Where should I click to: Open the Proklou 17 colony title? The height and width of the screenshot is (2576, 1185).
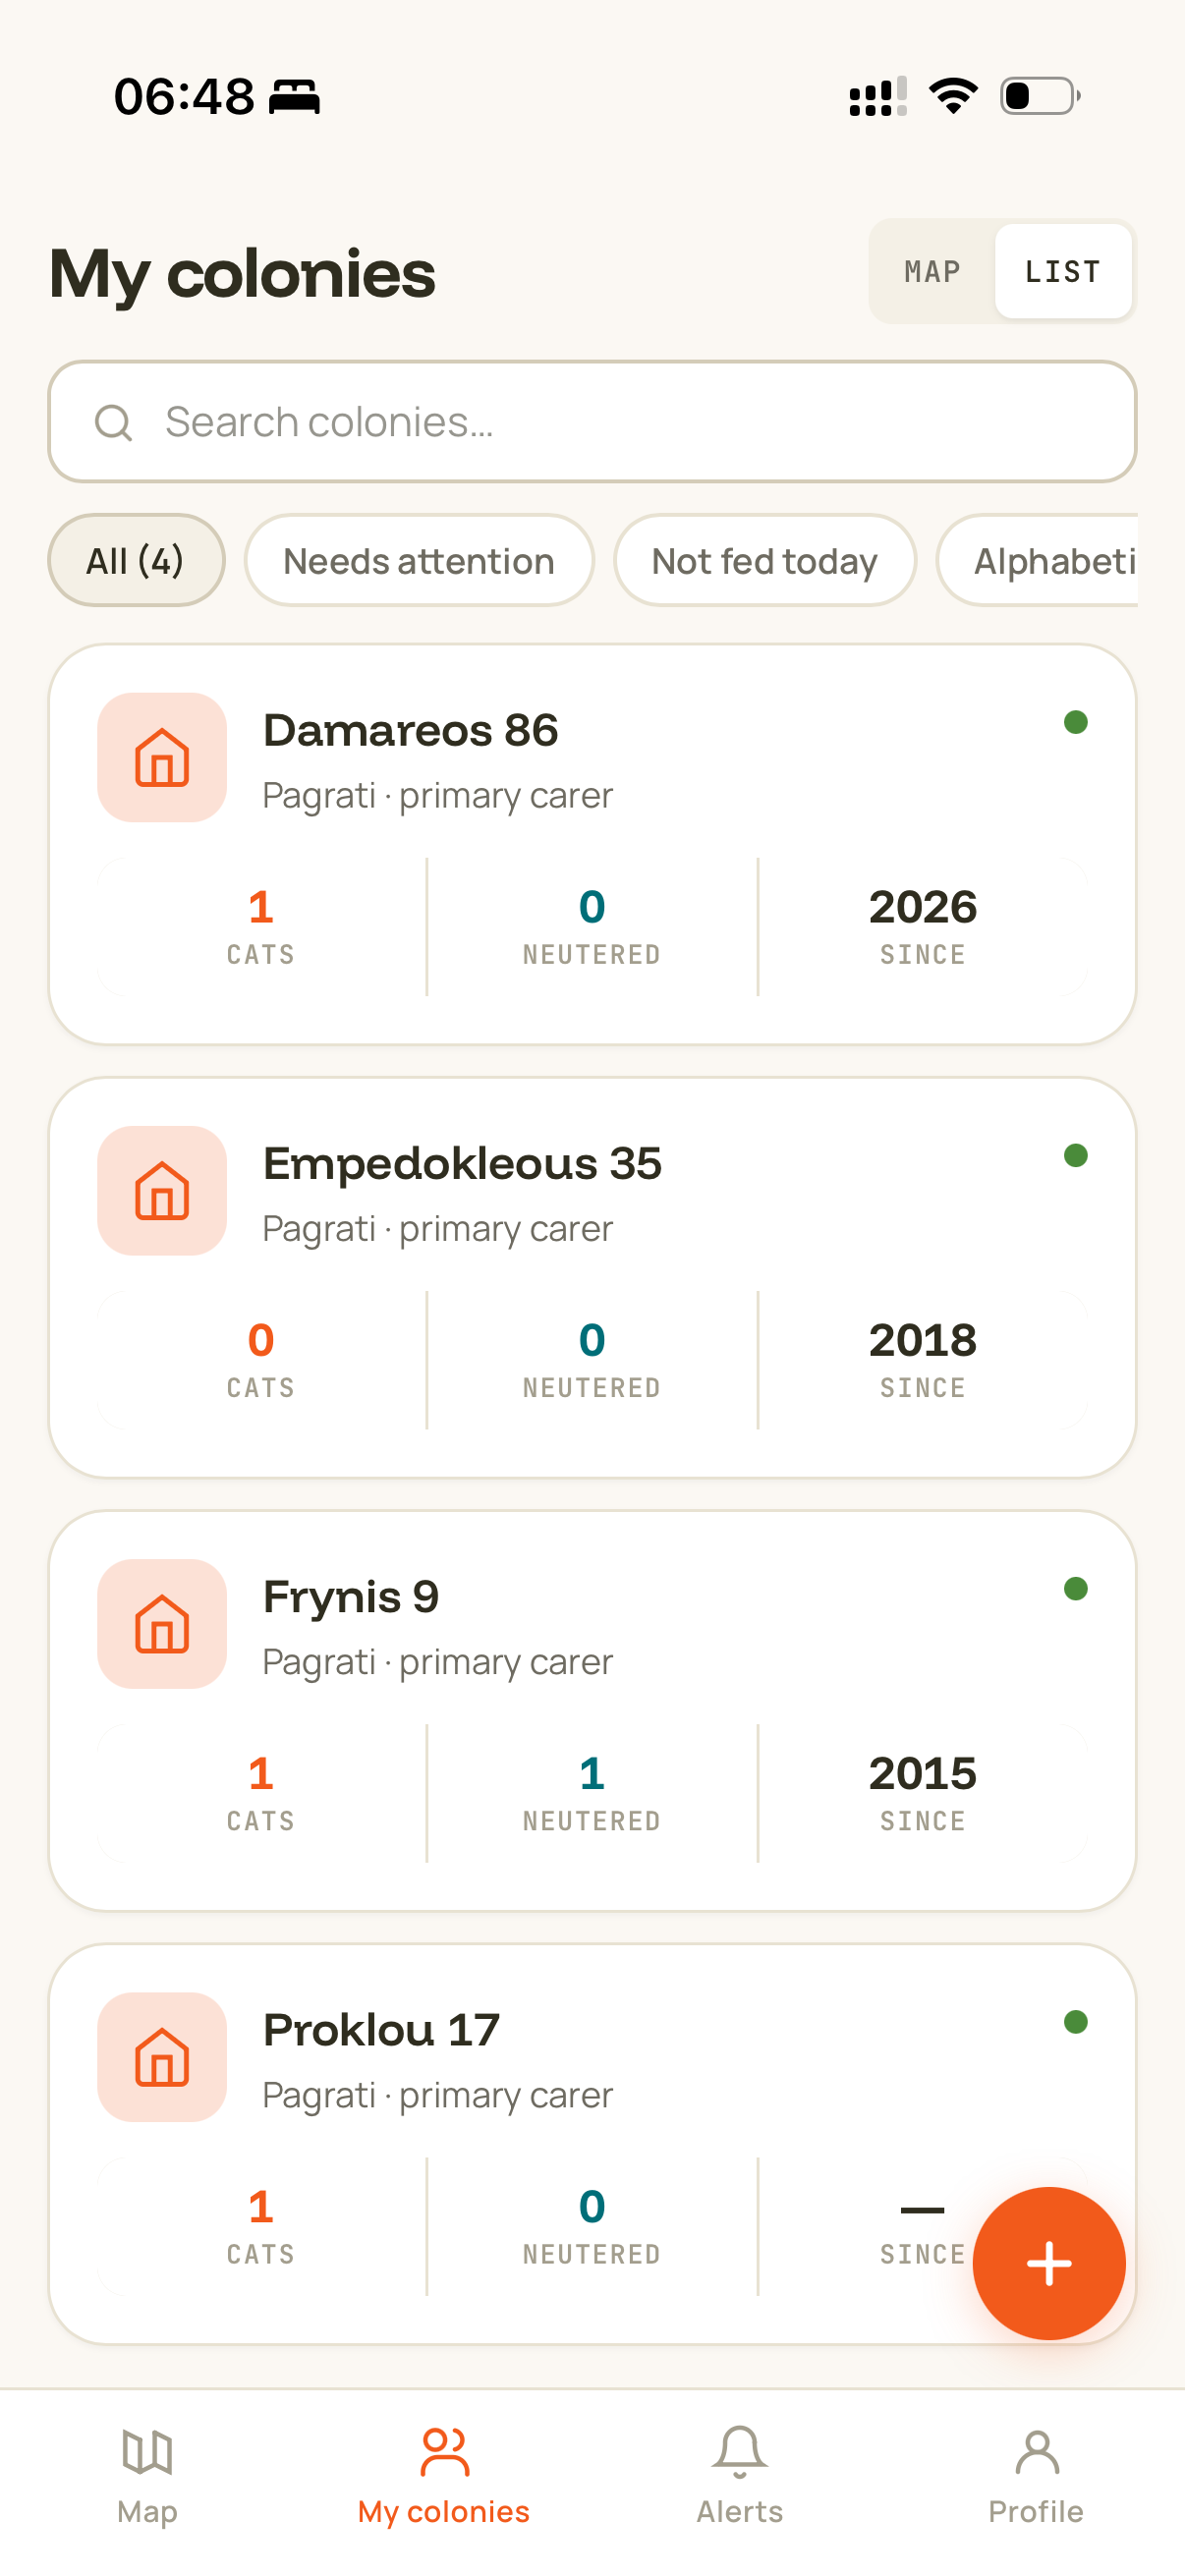pyautogui.click(x=381, y=2029)
